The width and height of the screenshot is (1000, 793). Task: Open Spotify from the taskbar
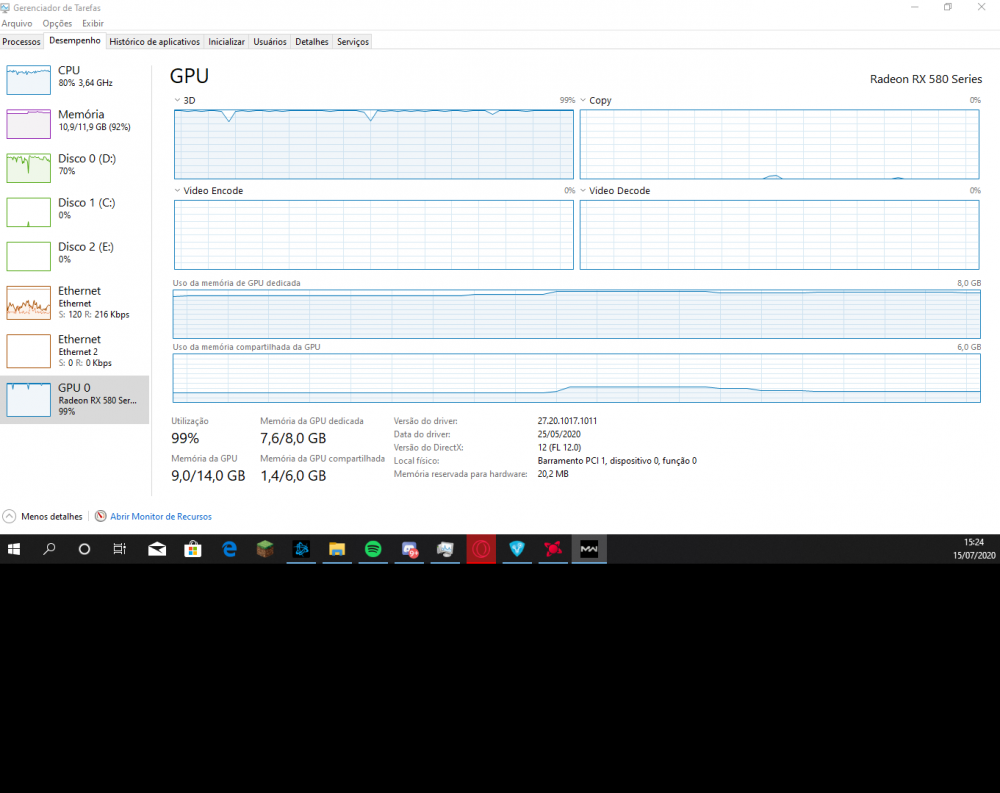pos(373,549)
